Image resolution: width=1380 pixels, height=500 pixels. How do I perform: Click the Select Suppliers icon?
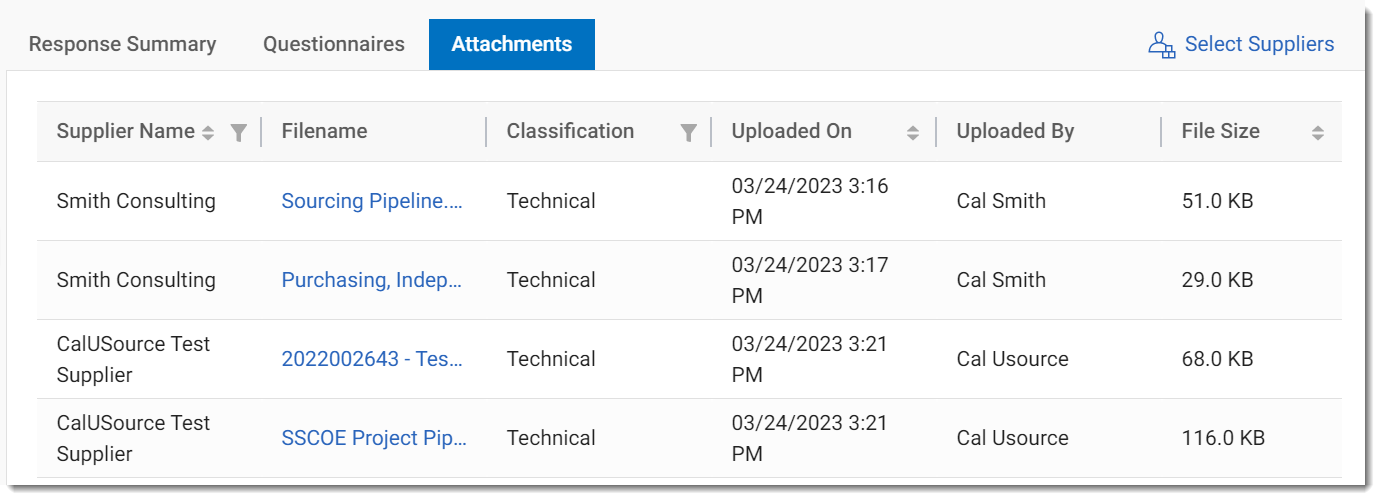[1161, 45]
